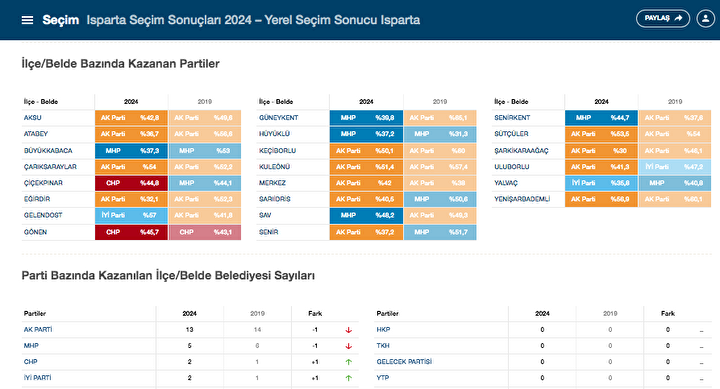Click the PAYLAŞ share button

(663, 18)
